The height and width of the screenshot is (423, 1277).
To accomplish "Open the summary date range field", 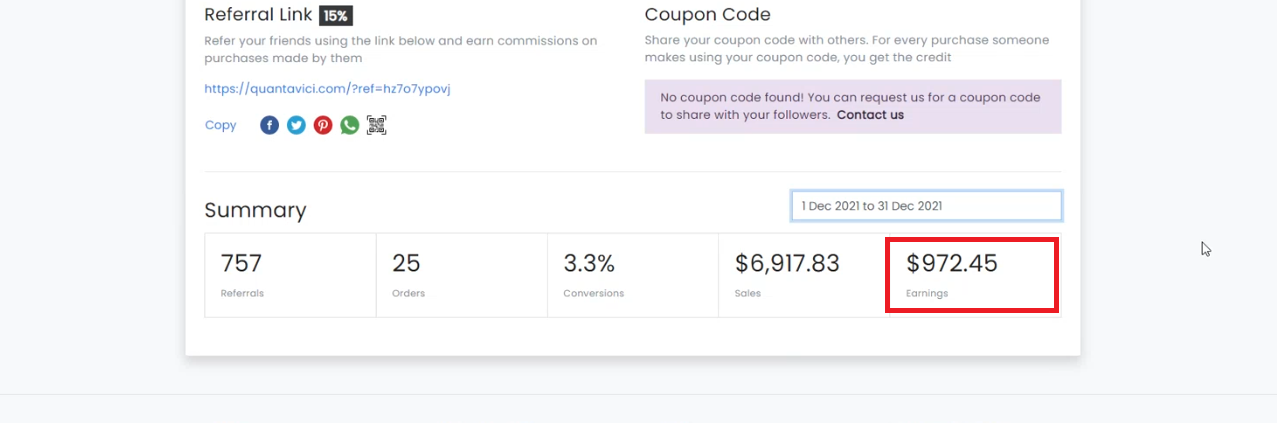I will [926, 206].
